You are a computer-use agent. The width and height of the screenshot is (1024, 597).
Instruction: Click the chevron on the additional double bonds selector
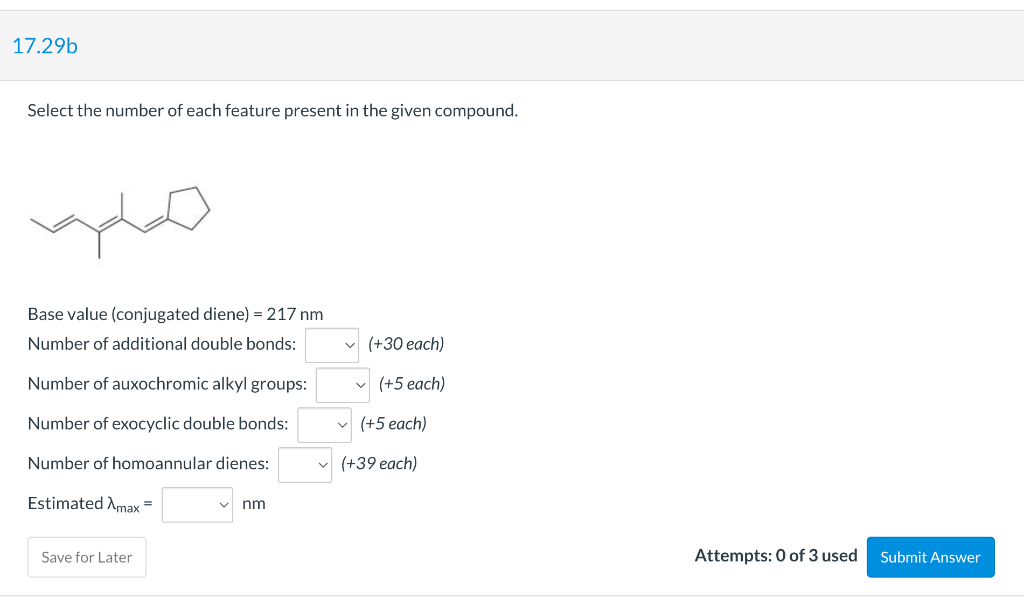350,344
